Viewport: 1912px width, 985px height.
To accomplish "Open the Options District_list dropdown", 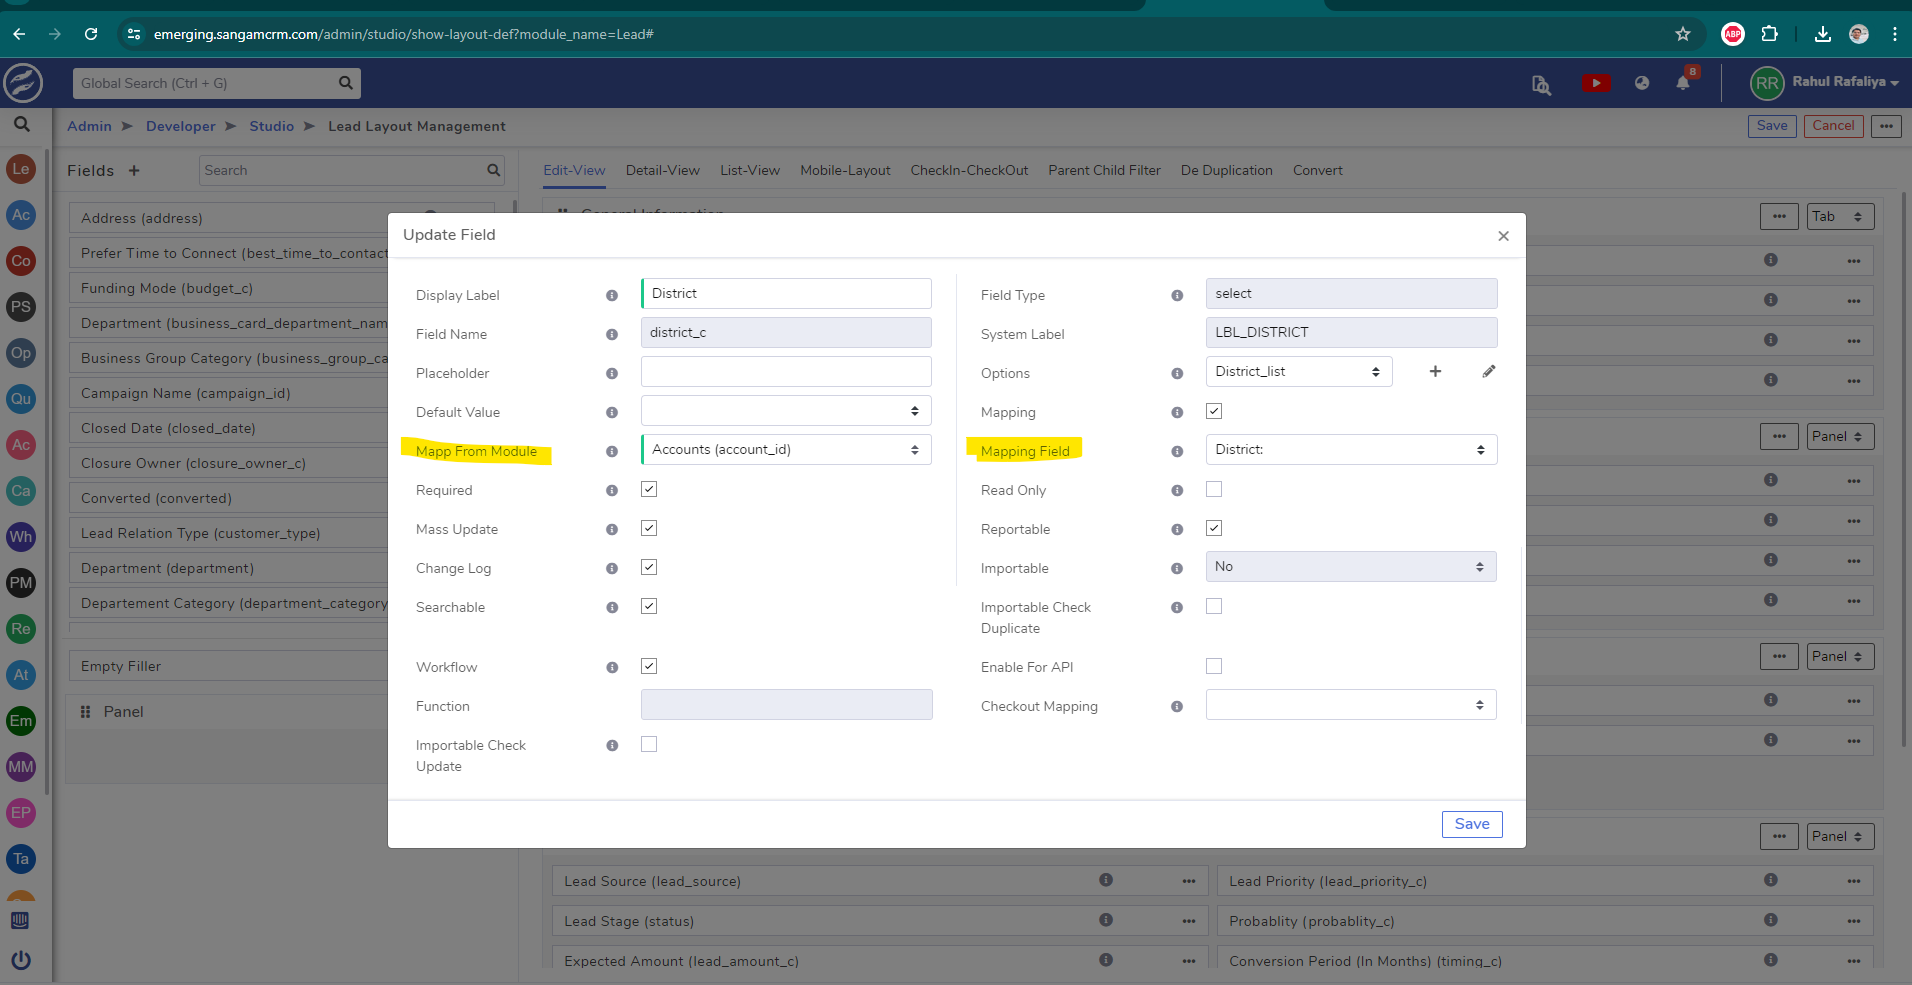I will (1299, 372).
